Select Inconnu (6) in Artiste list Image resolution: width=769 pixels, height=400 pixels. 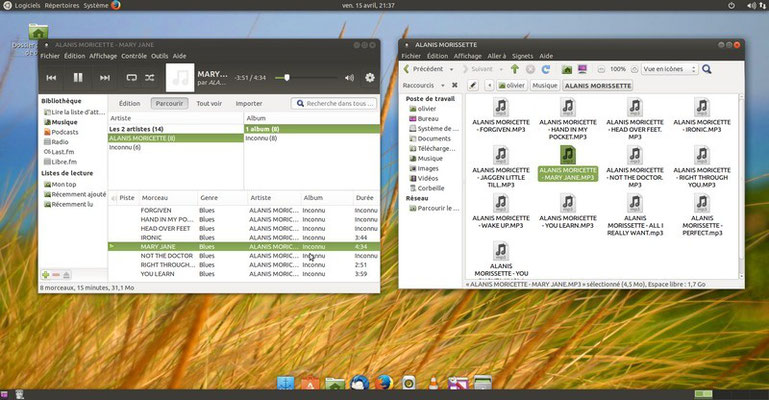[x=176, y=147]
